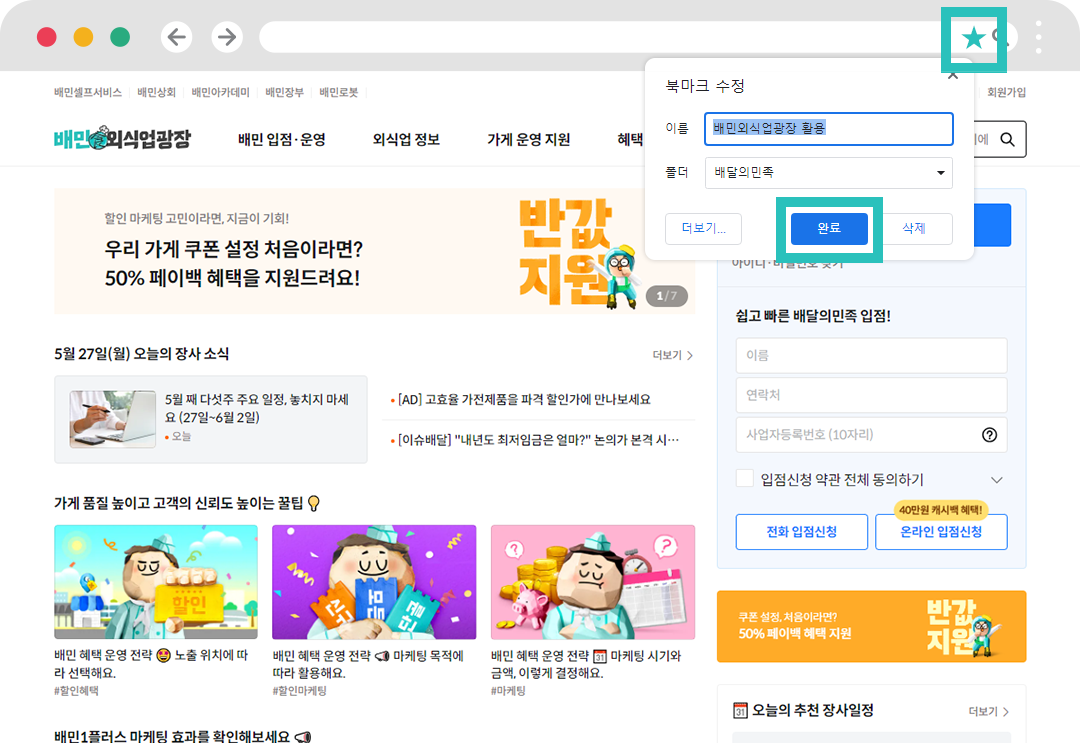Image resolution: width=1080 pixels, height=743 pixels.
Task: Click 더보기 next to 오늘의 추천 장사일정
Action: coord(988,711)
